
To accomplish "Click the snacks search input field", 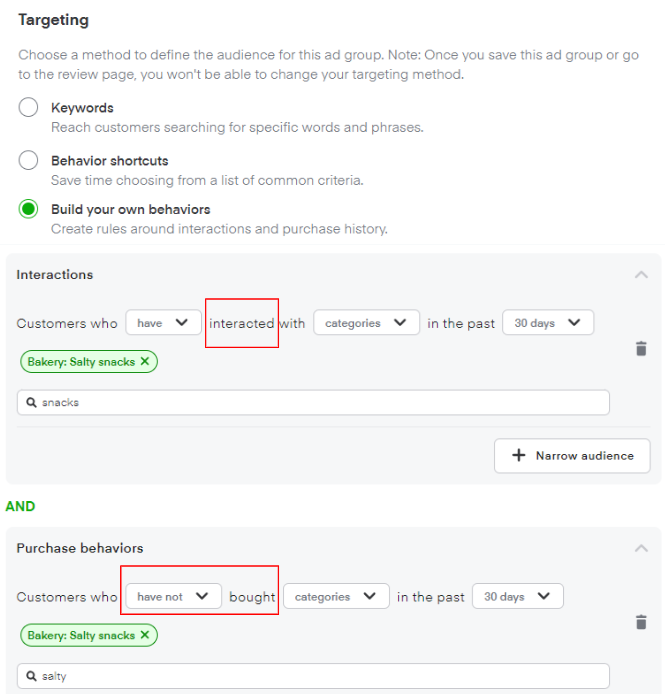I will tap(320, 402).
